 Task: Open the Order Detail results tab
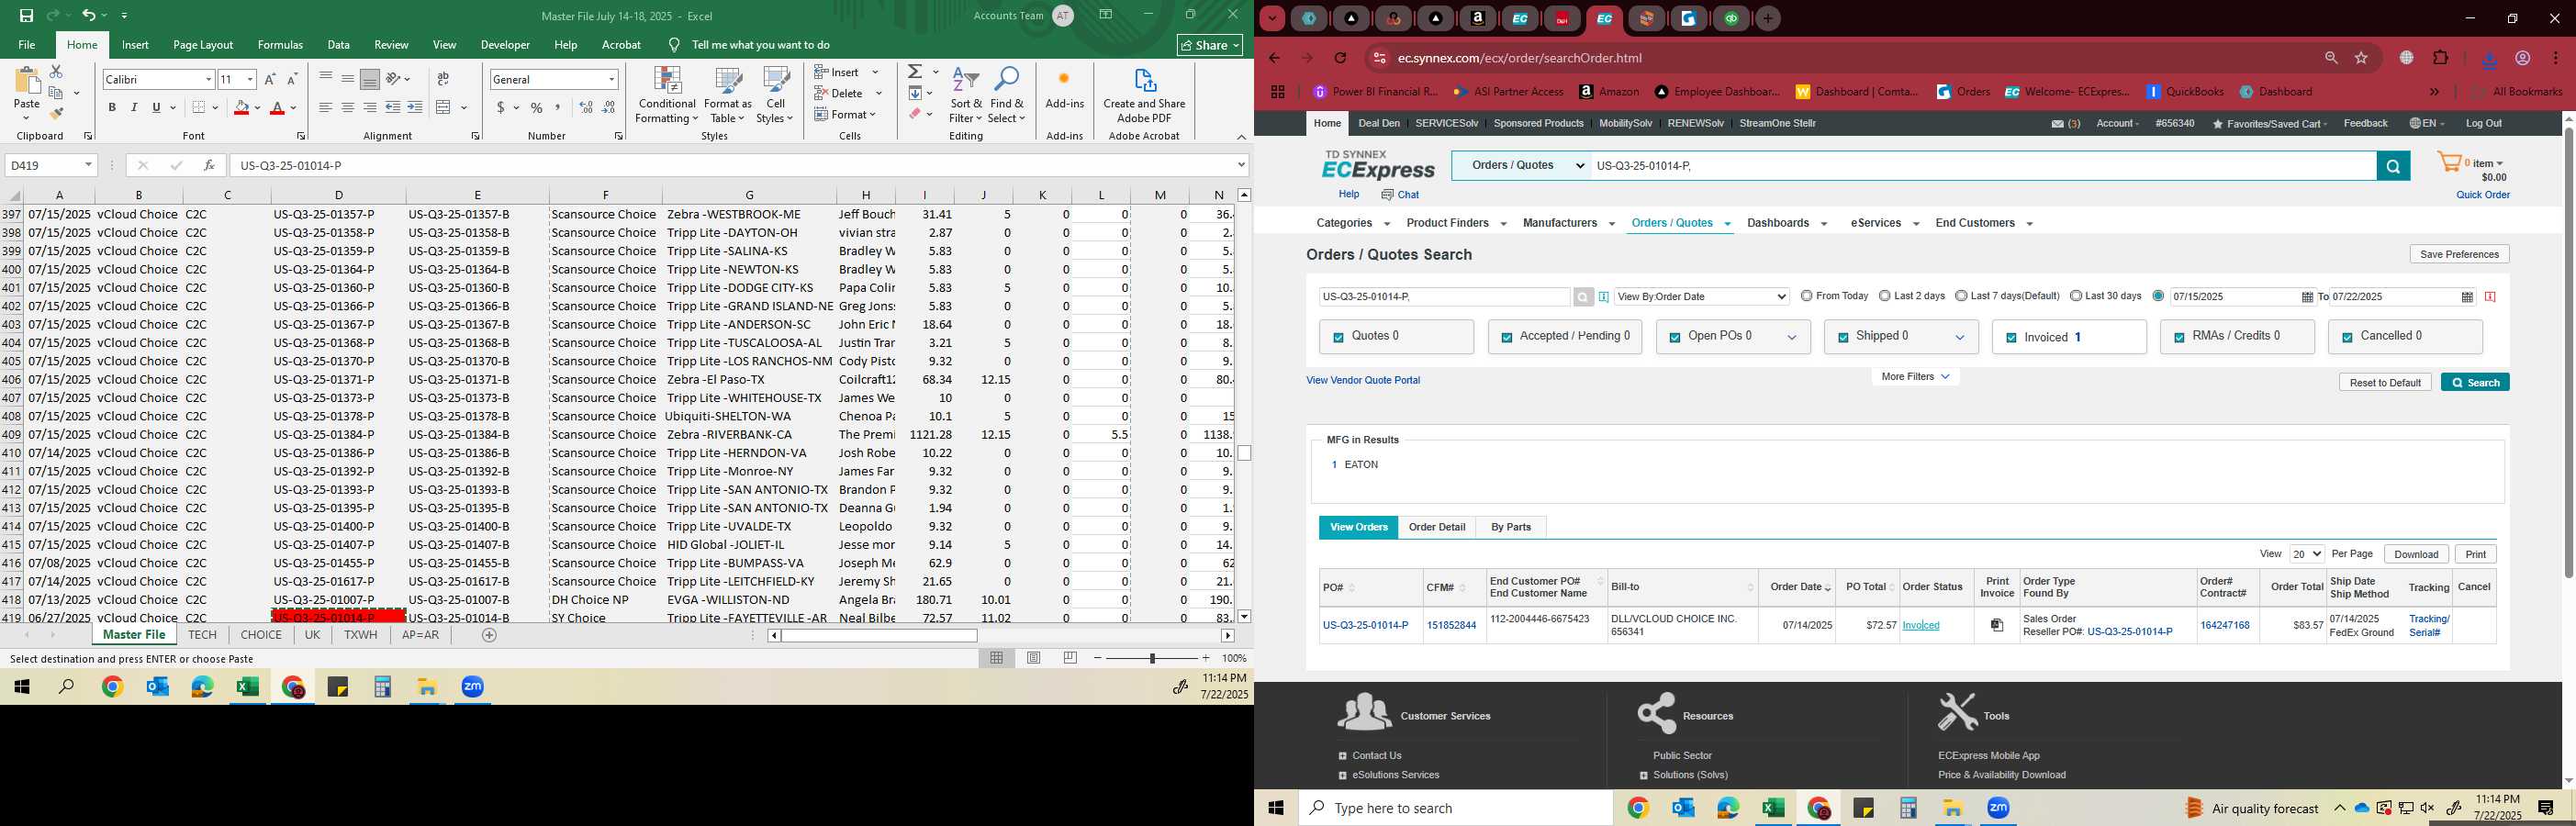(x=1437, y=527)
